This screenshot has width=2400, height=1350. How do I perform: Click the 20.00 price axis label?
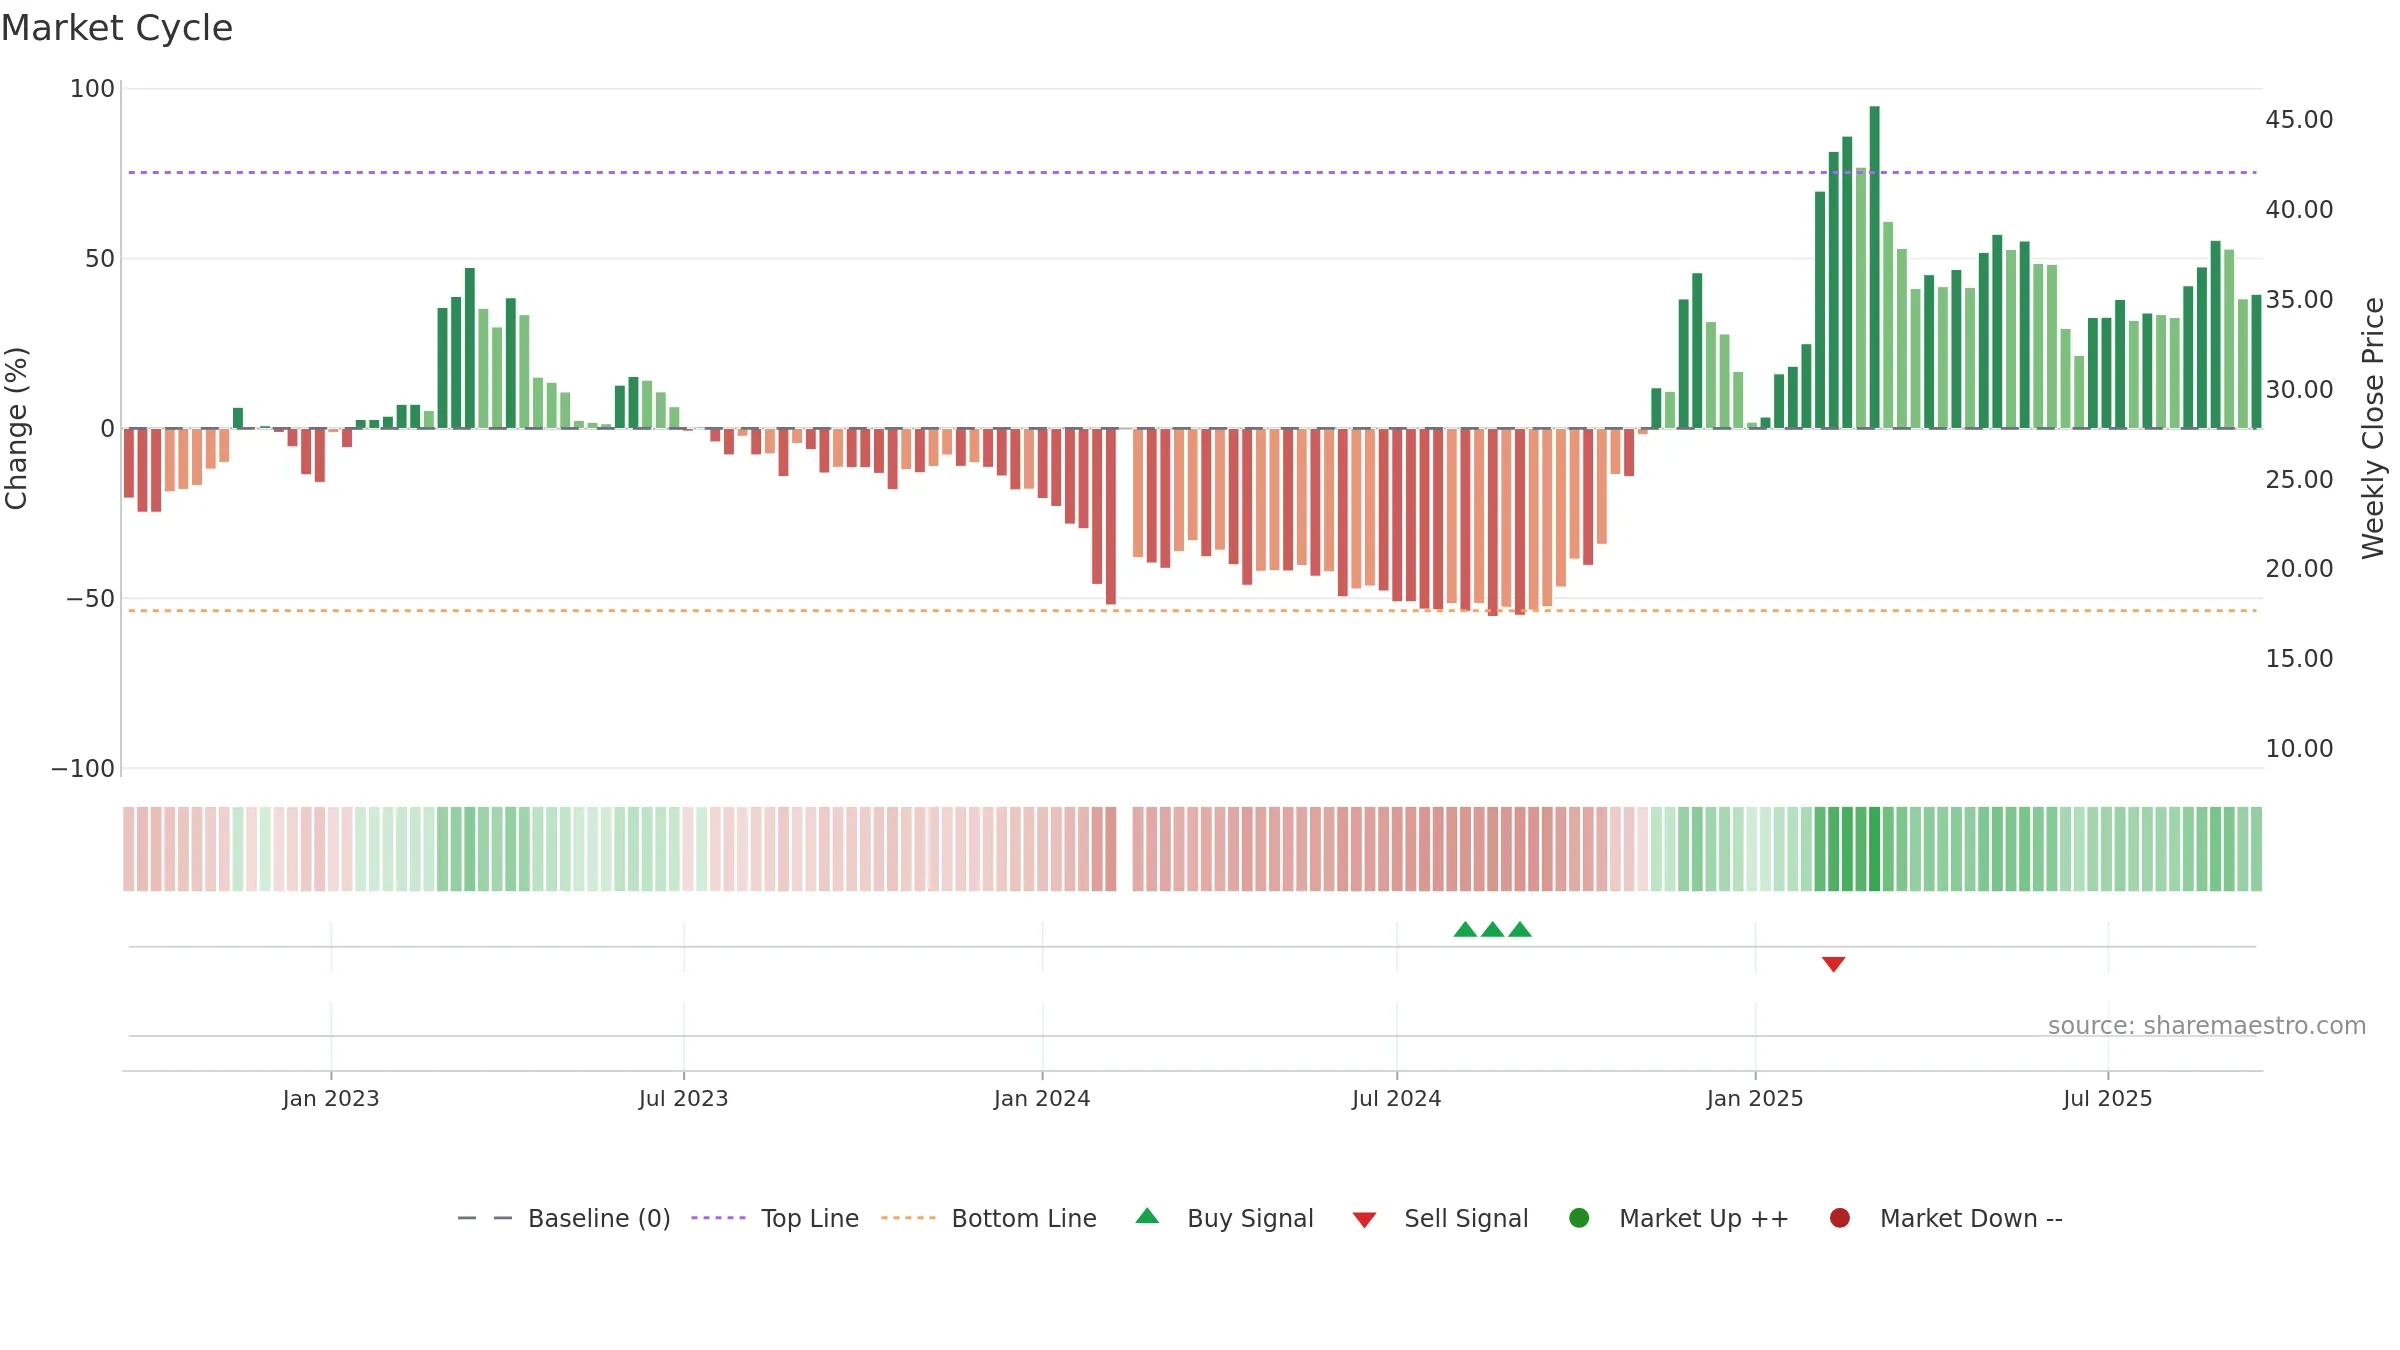click(x=2299, y=569)
